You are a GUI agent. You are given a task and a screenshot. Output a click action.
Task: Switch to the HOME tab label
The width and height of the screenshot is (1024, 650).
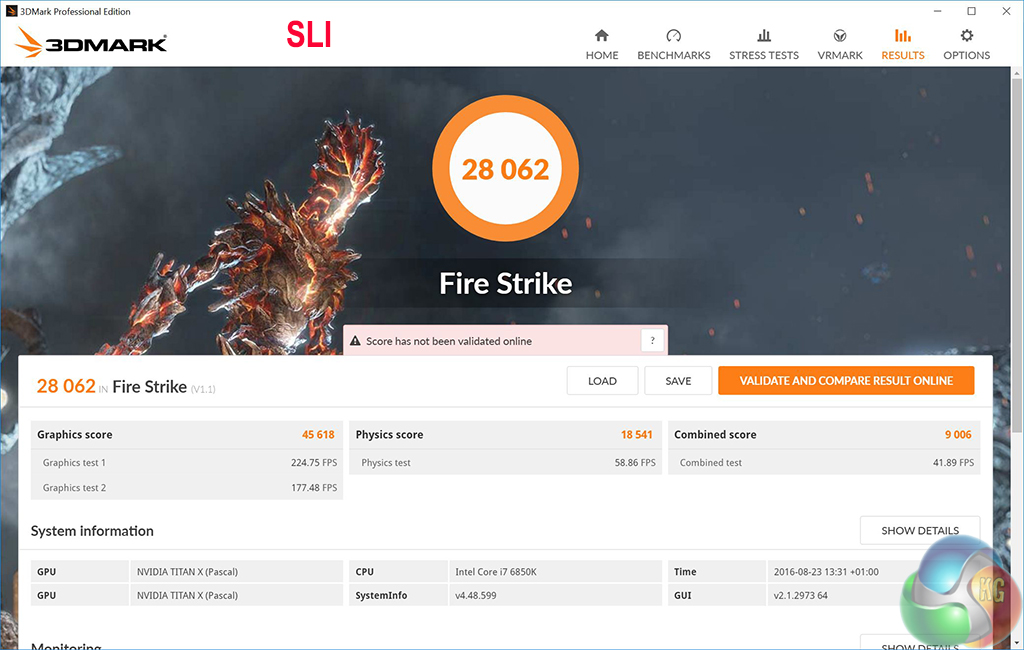click(x=601, y=56)
